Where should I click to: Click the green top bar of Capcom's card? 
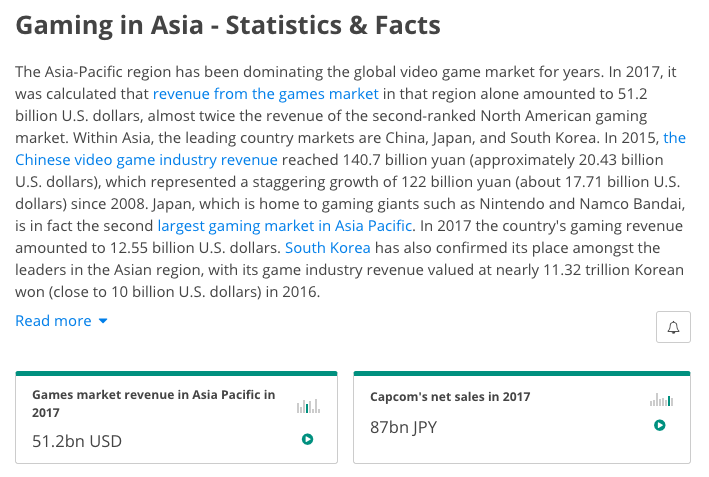click(522, 373)
